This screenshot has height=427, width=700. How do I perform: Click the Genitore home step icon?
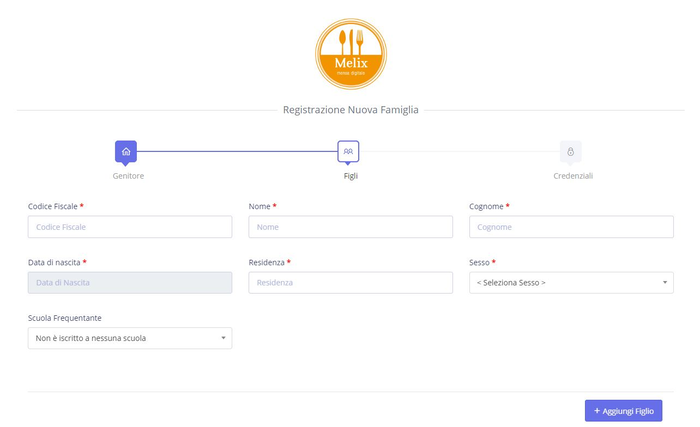[x=126, y=152]
